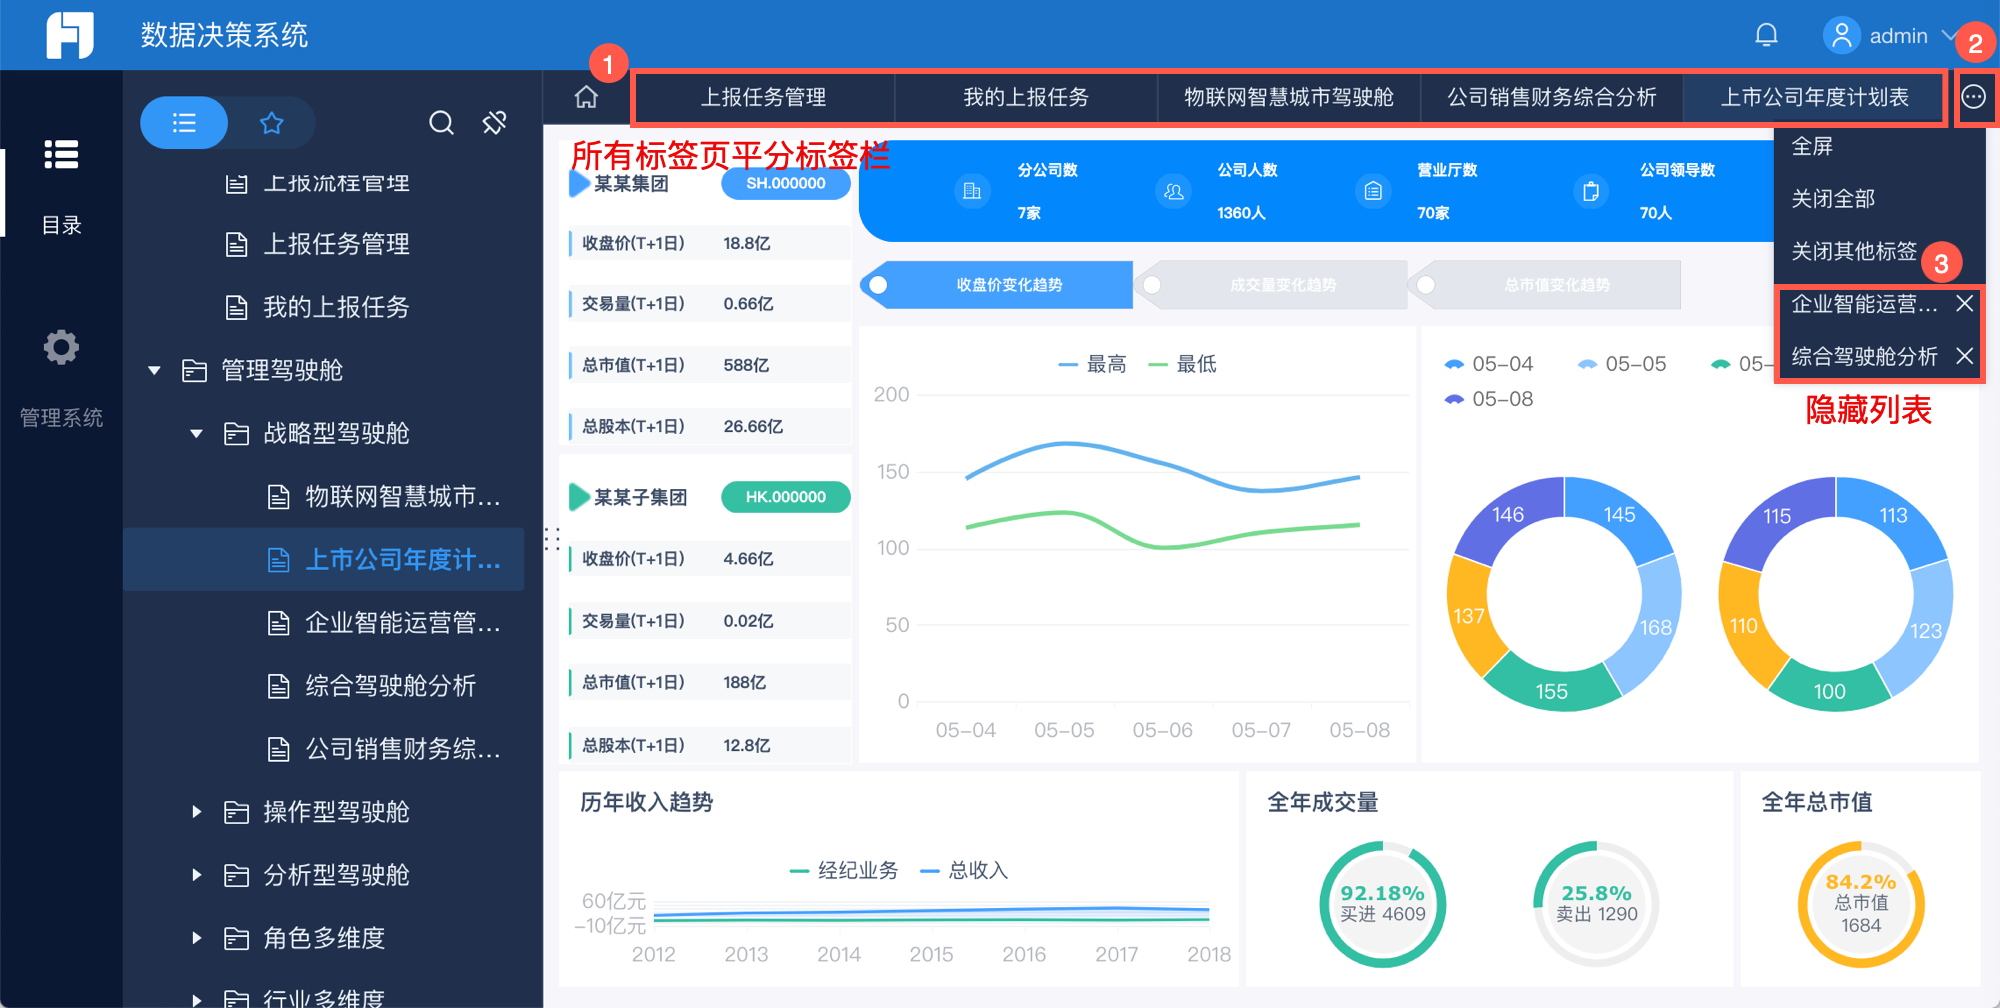Click the 分析型驾驶舱 folder icon
Screen dimensions: 2000x1008
tap(236, 875)
